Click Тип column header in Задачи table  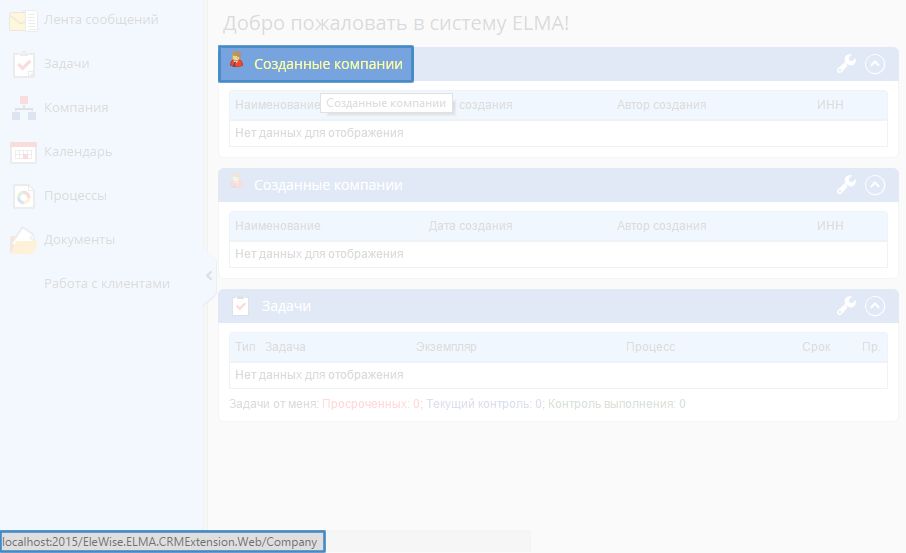(245, 347)
